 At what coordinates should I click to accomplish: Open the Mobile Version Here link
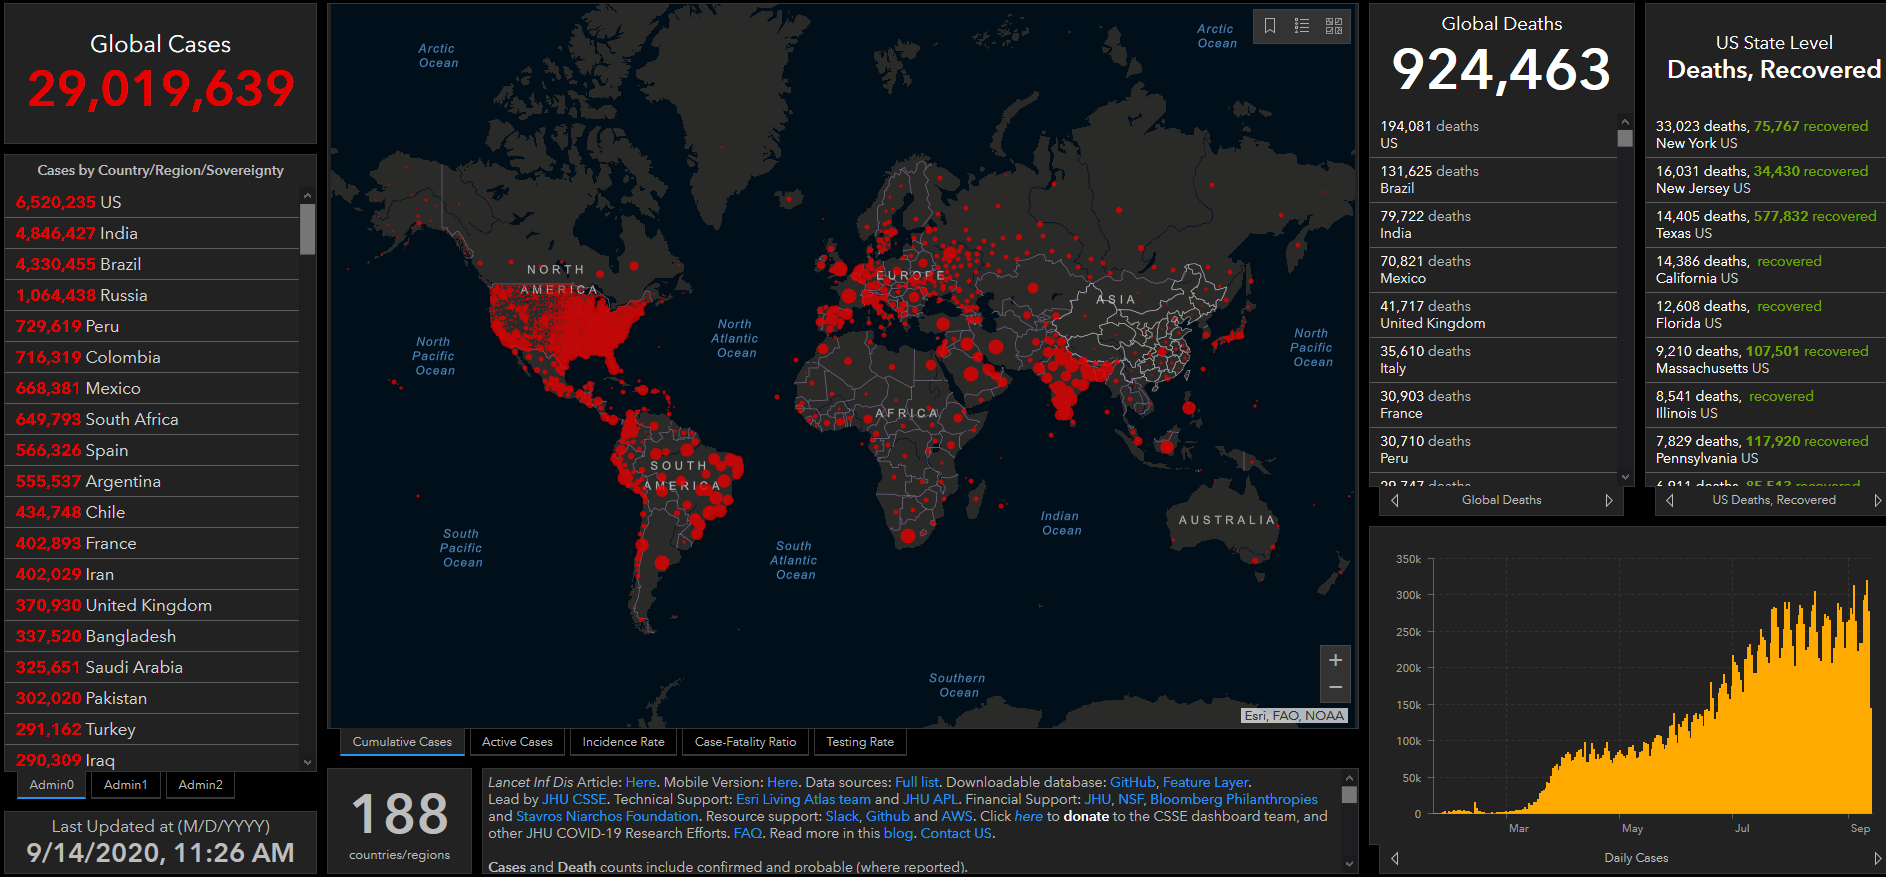click(x=782, y=782)
